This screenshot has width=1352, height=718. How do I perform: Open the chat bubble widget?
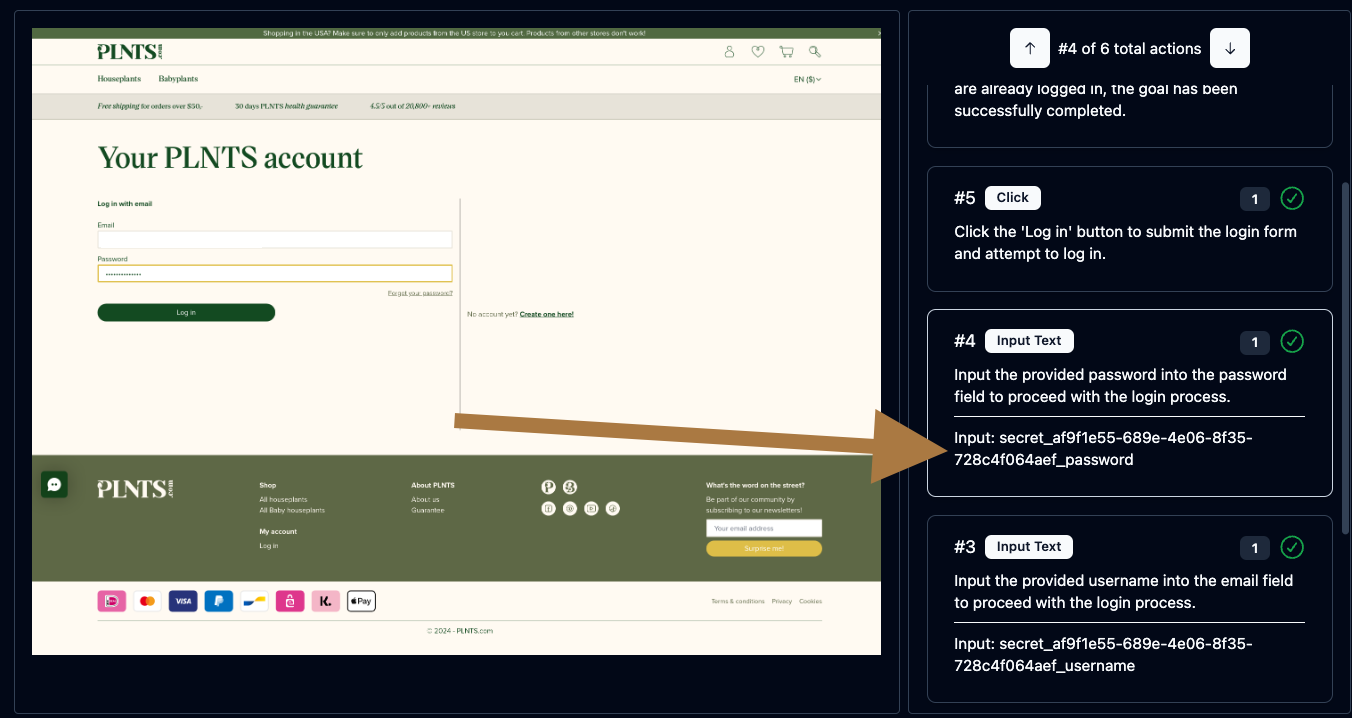coord(54,484)
